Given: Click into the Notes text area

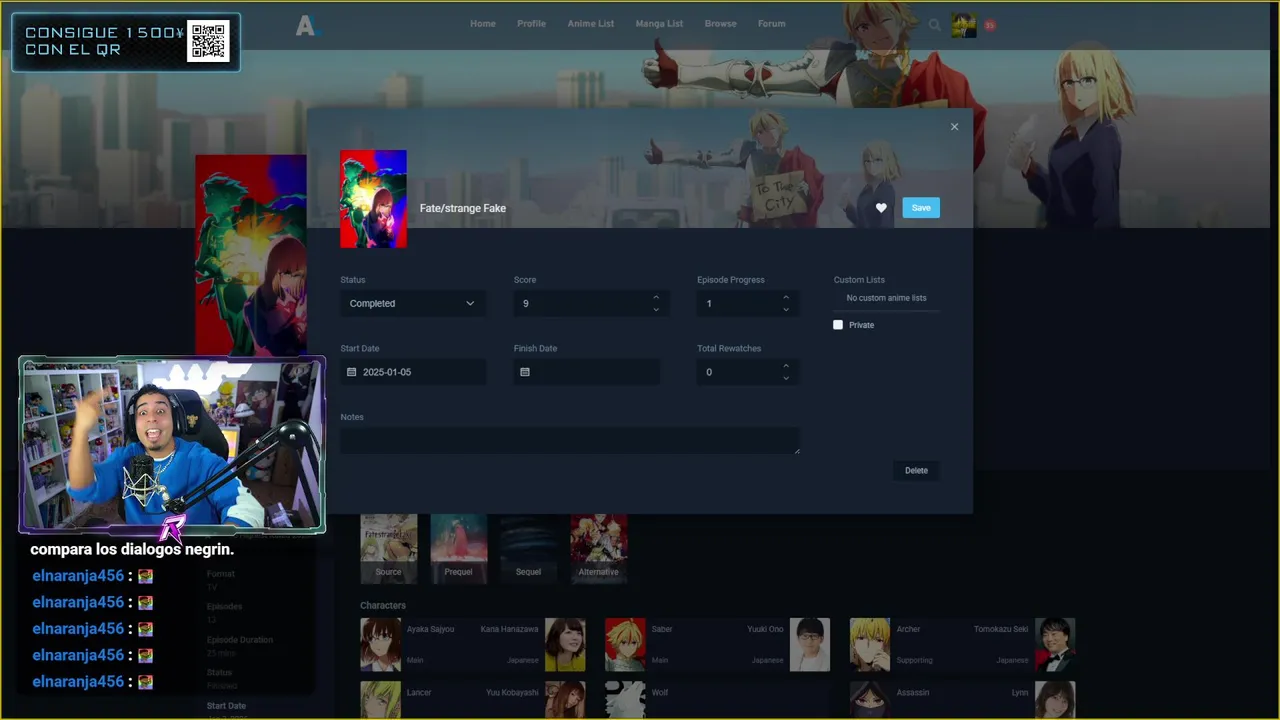Looking at the screenshot, I should pos(570,441).
